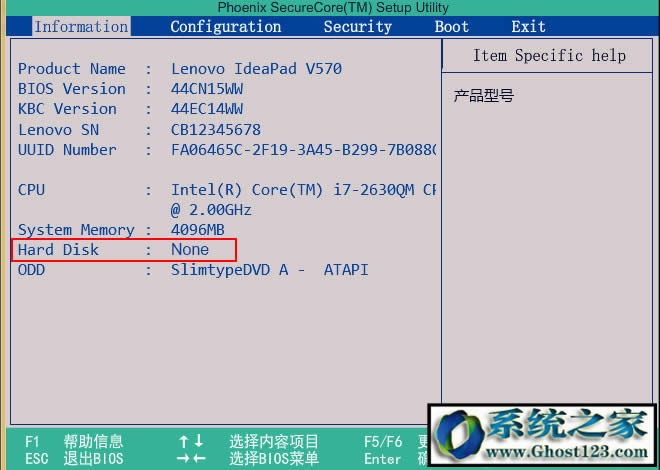The width and height of the screenshot is (660, 470).
Task: Click the UUID Number label
Action: click(67, 149)
